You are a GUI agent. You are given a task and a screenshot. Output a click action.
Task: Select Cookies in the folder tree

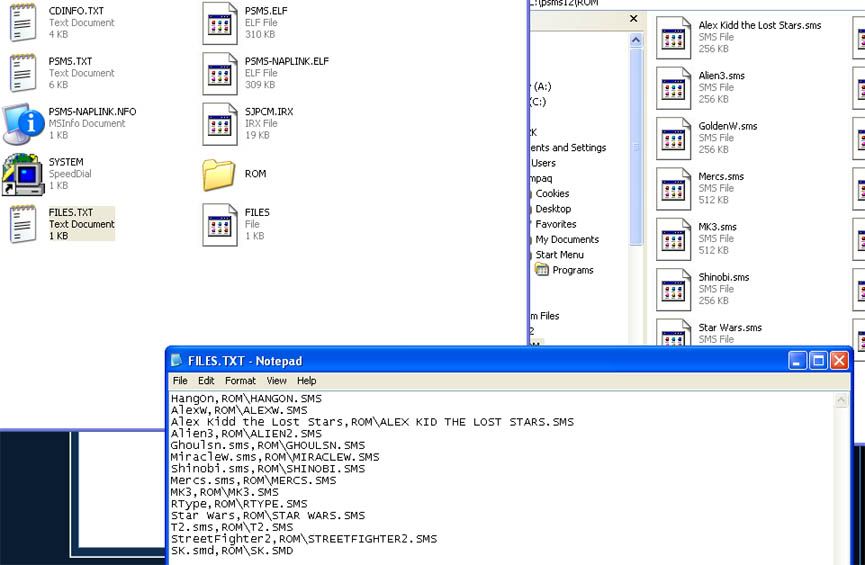point(552,194)
